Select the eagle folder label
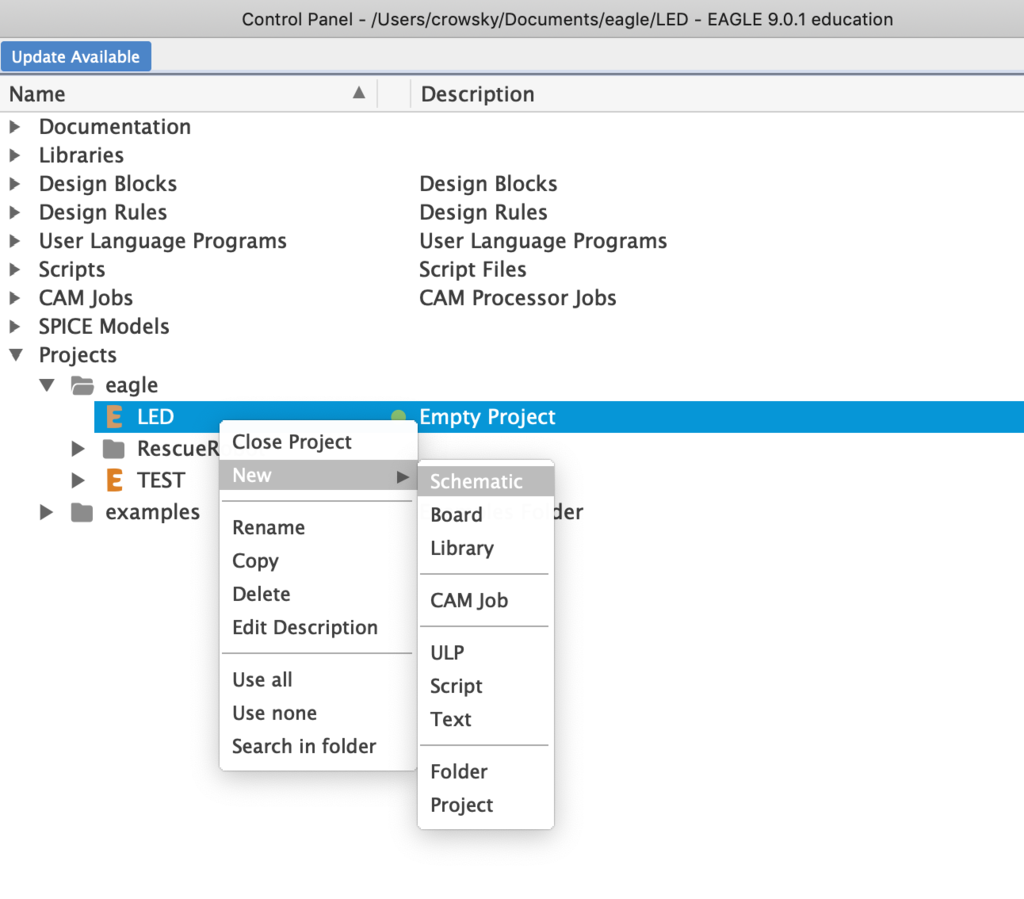Viewport: 1024px width, 899px height. tap(131, 385)
